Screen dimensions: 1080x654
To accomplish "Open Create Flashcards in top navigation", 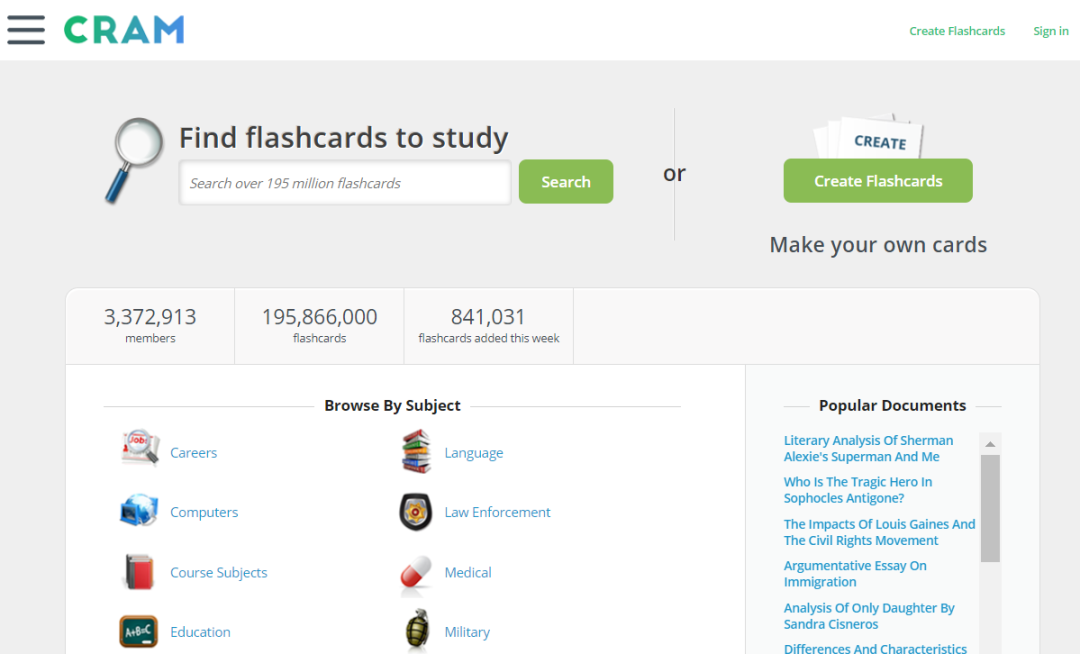I will (957, 31).
